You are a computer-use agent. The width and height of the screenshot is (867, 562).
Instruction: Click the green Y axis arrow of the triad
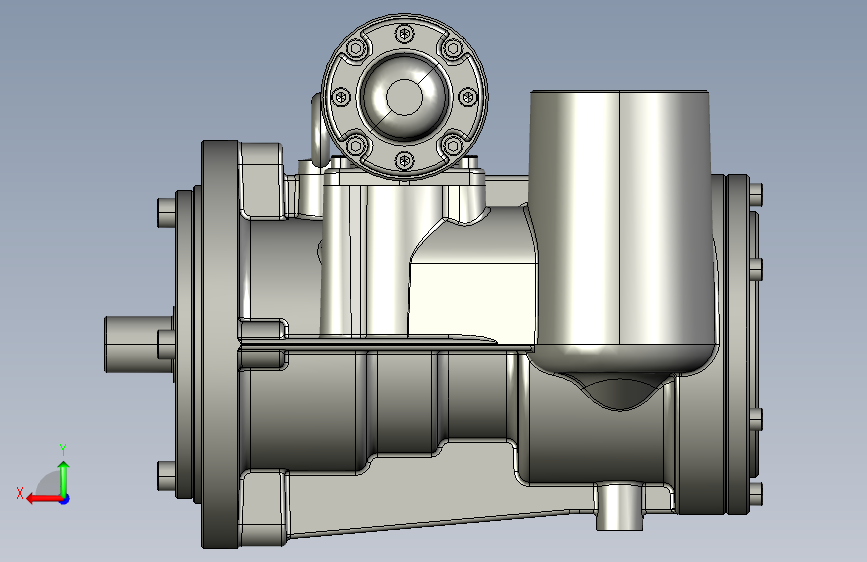pyautogui.click(x=64, y=478)
